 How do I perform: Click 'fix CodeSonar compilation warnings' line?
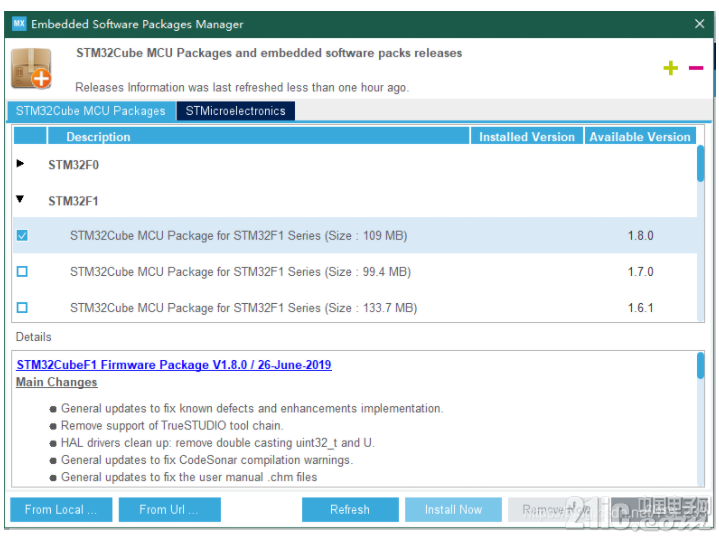click(x=207, y=460)
